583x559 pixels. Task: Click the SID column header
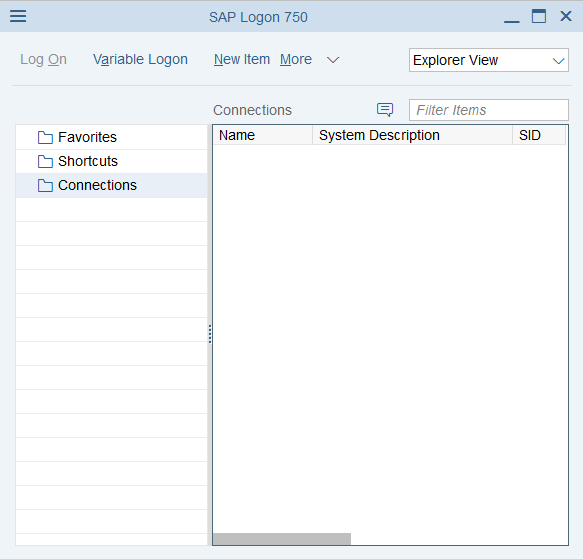point(539,135)
